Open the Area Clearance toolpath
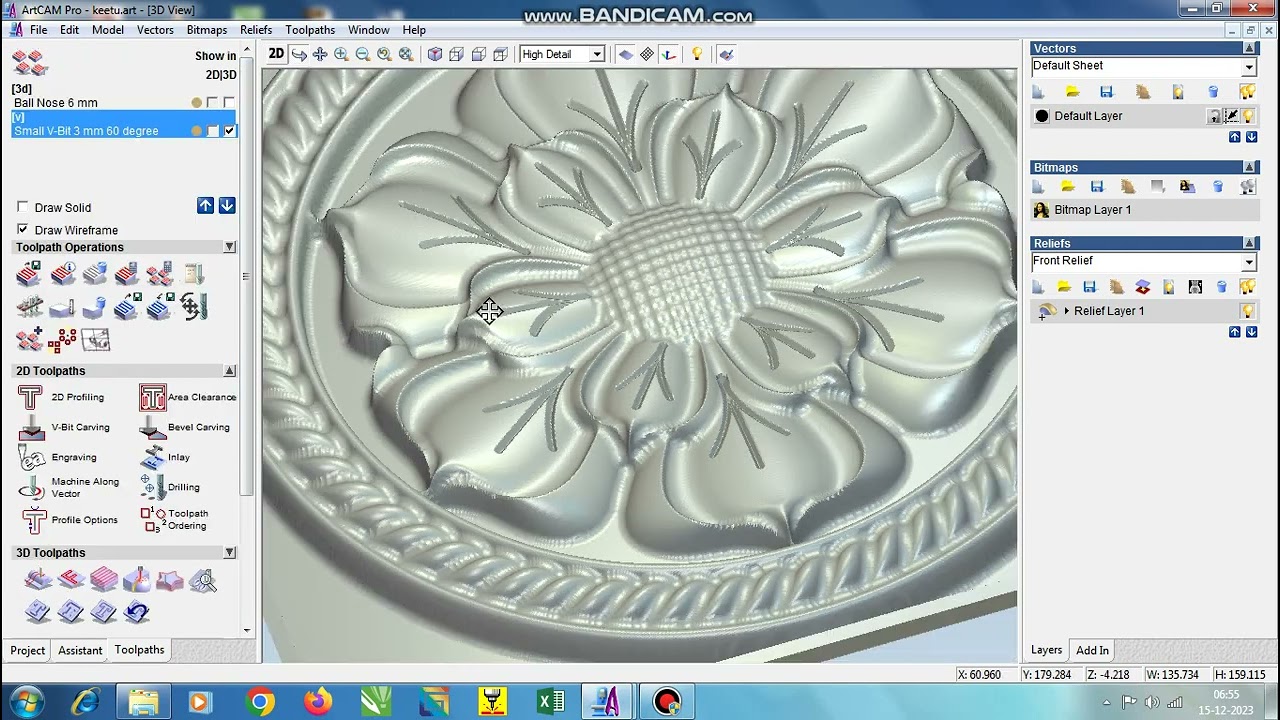The width and height of the screenshot is (1280, 720). [188, 397]
